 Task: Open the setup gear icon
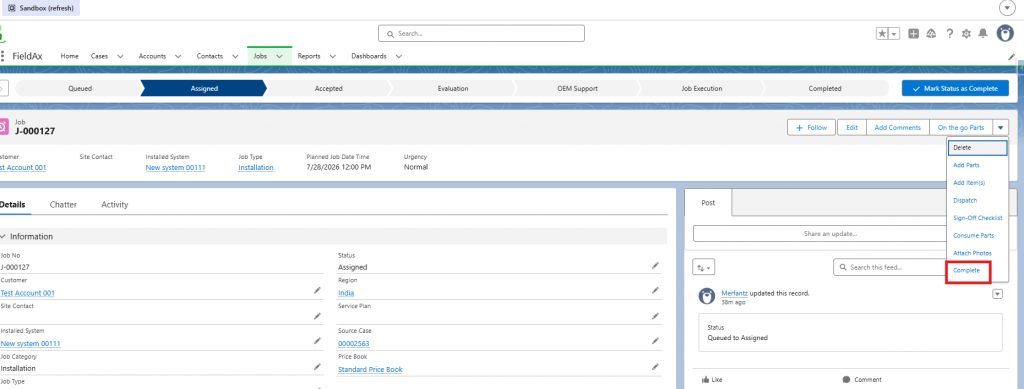click(966, 34)
